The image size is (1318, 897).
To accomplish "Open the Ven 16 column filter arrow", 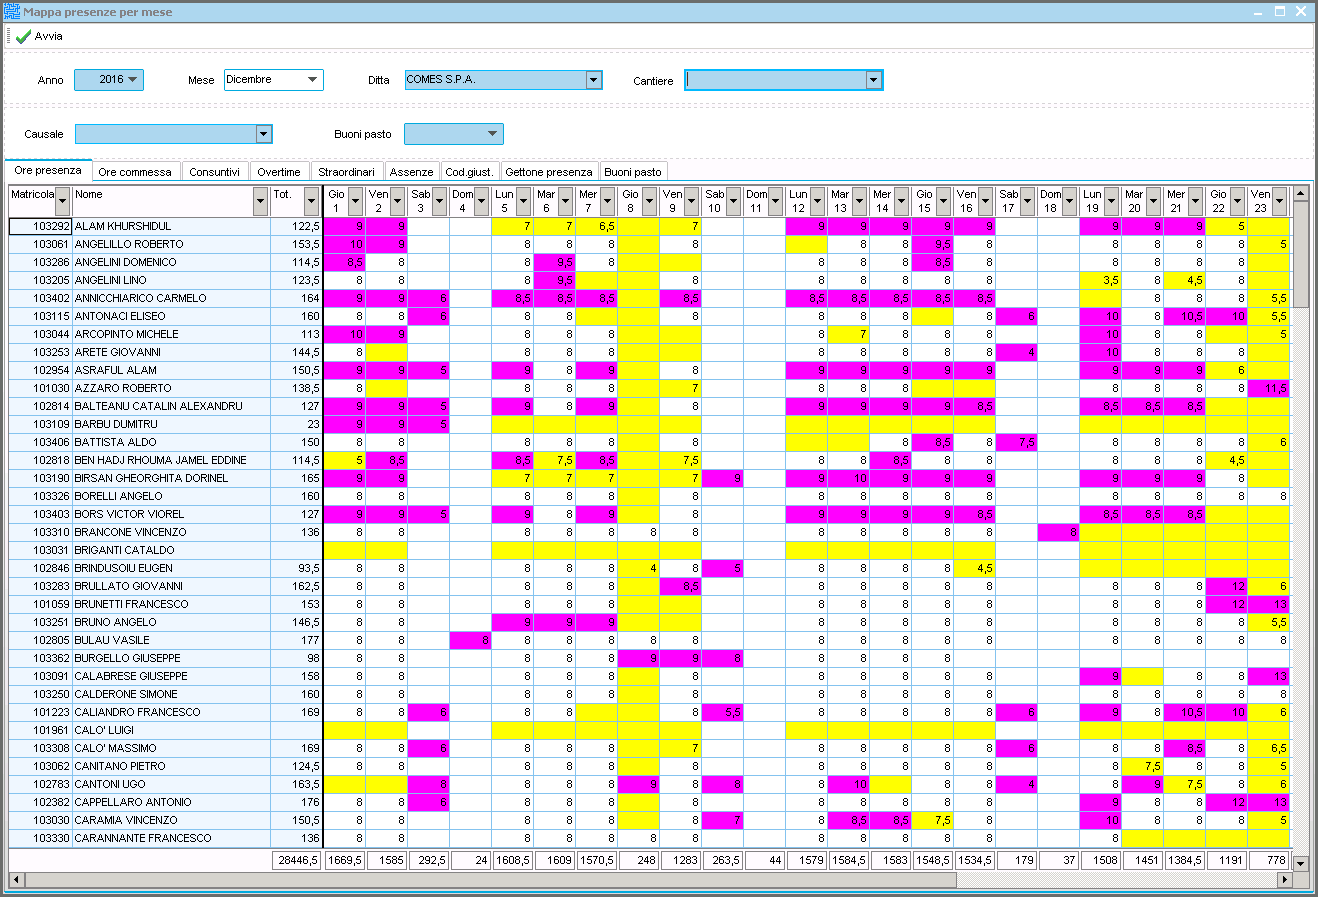I will tap(985, 201).
